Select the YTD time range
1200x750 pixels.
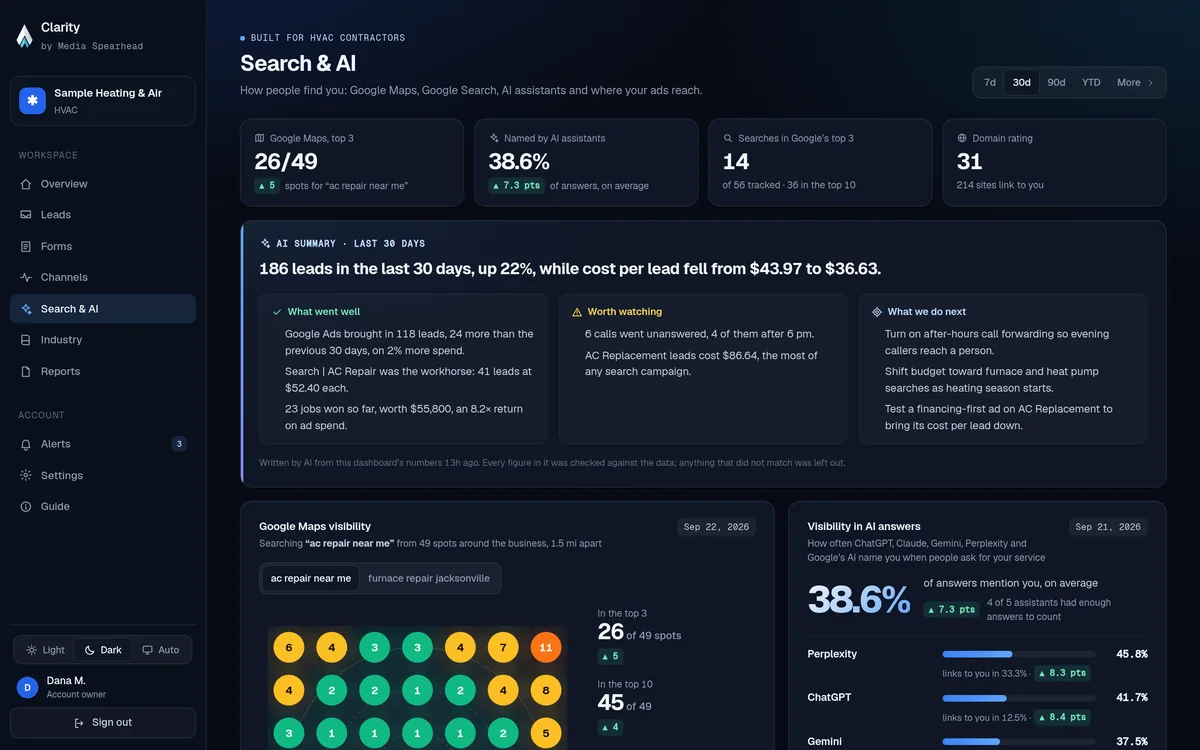click(x=1091, y=83)
